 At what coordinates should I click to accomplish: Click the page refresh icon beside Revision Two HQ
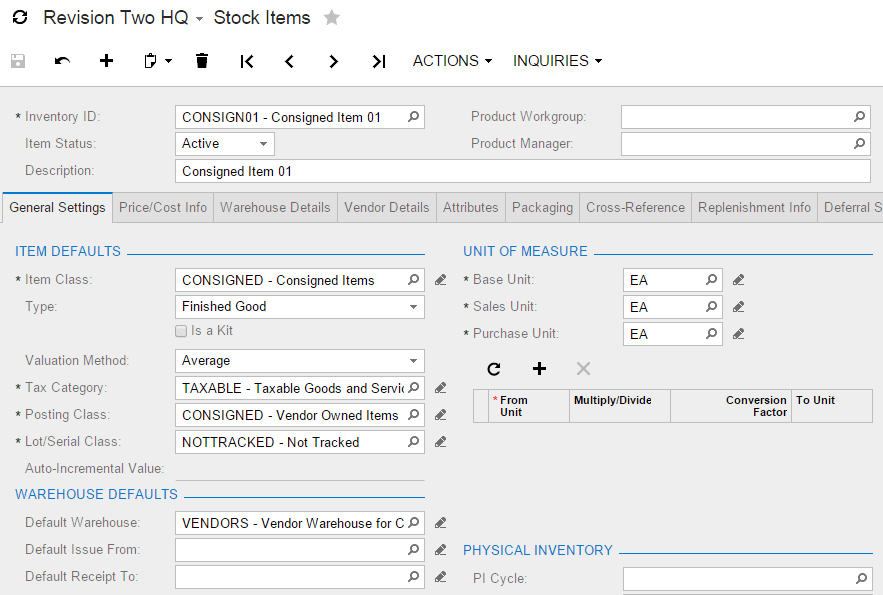pos(20,17)
